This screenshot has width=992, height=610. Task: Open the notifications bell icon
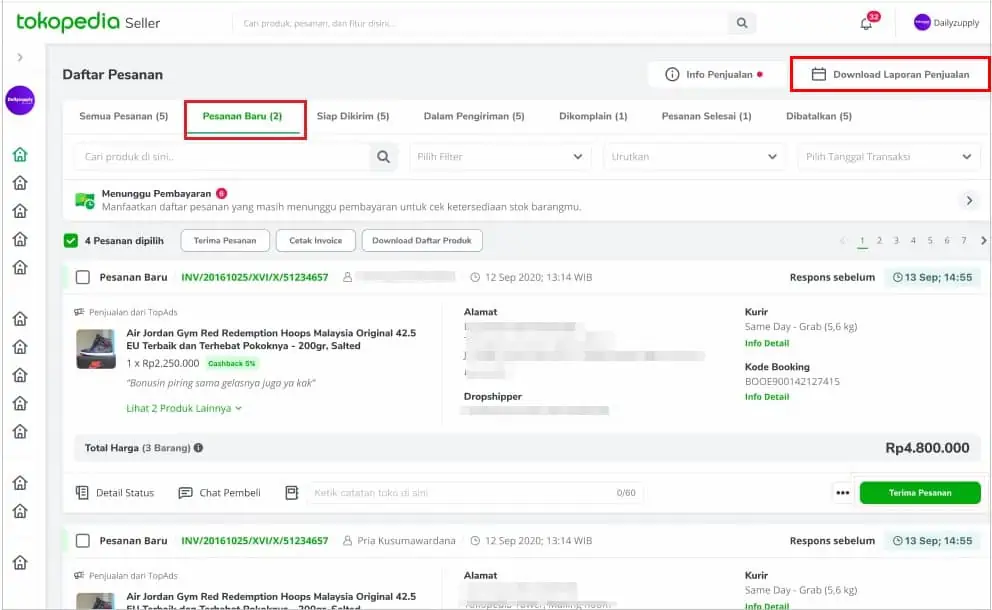coord(866,23)
